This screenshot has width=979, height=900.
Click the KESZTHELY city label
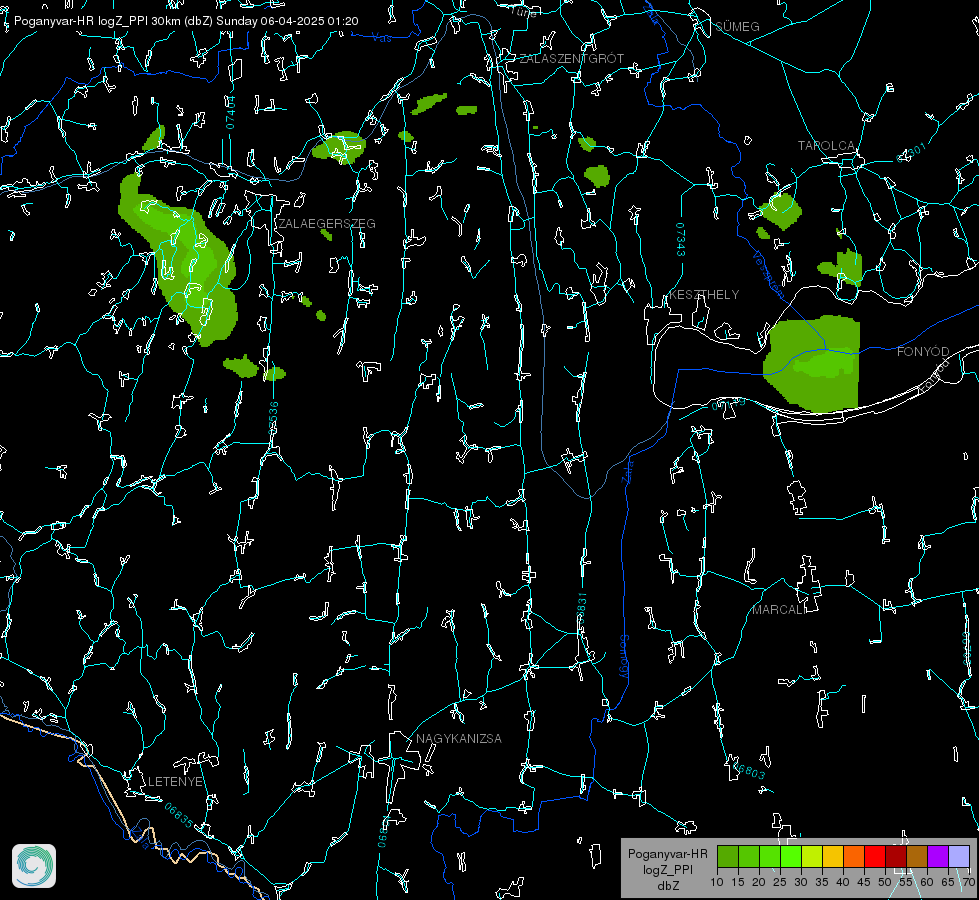704,295
